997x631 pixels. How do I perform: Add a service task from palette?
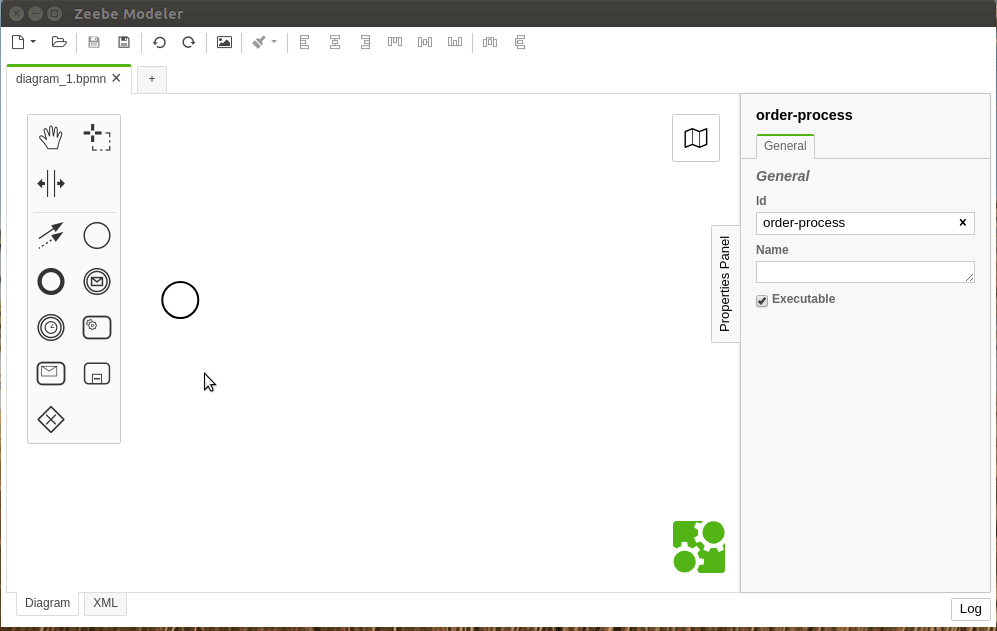(x=97, y=327)
